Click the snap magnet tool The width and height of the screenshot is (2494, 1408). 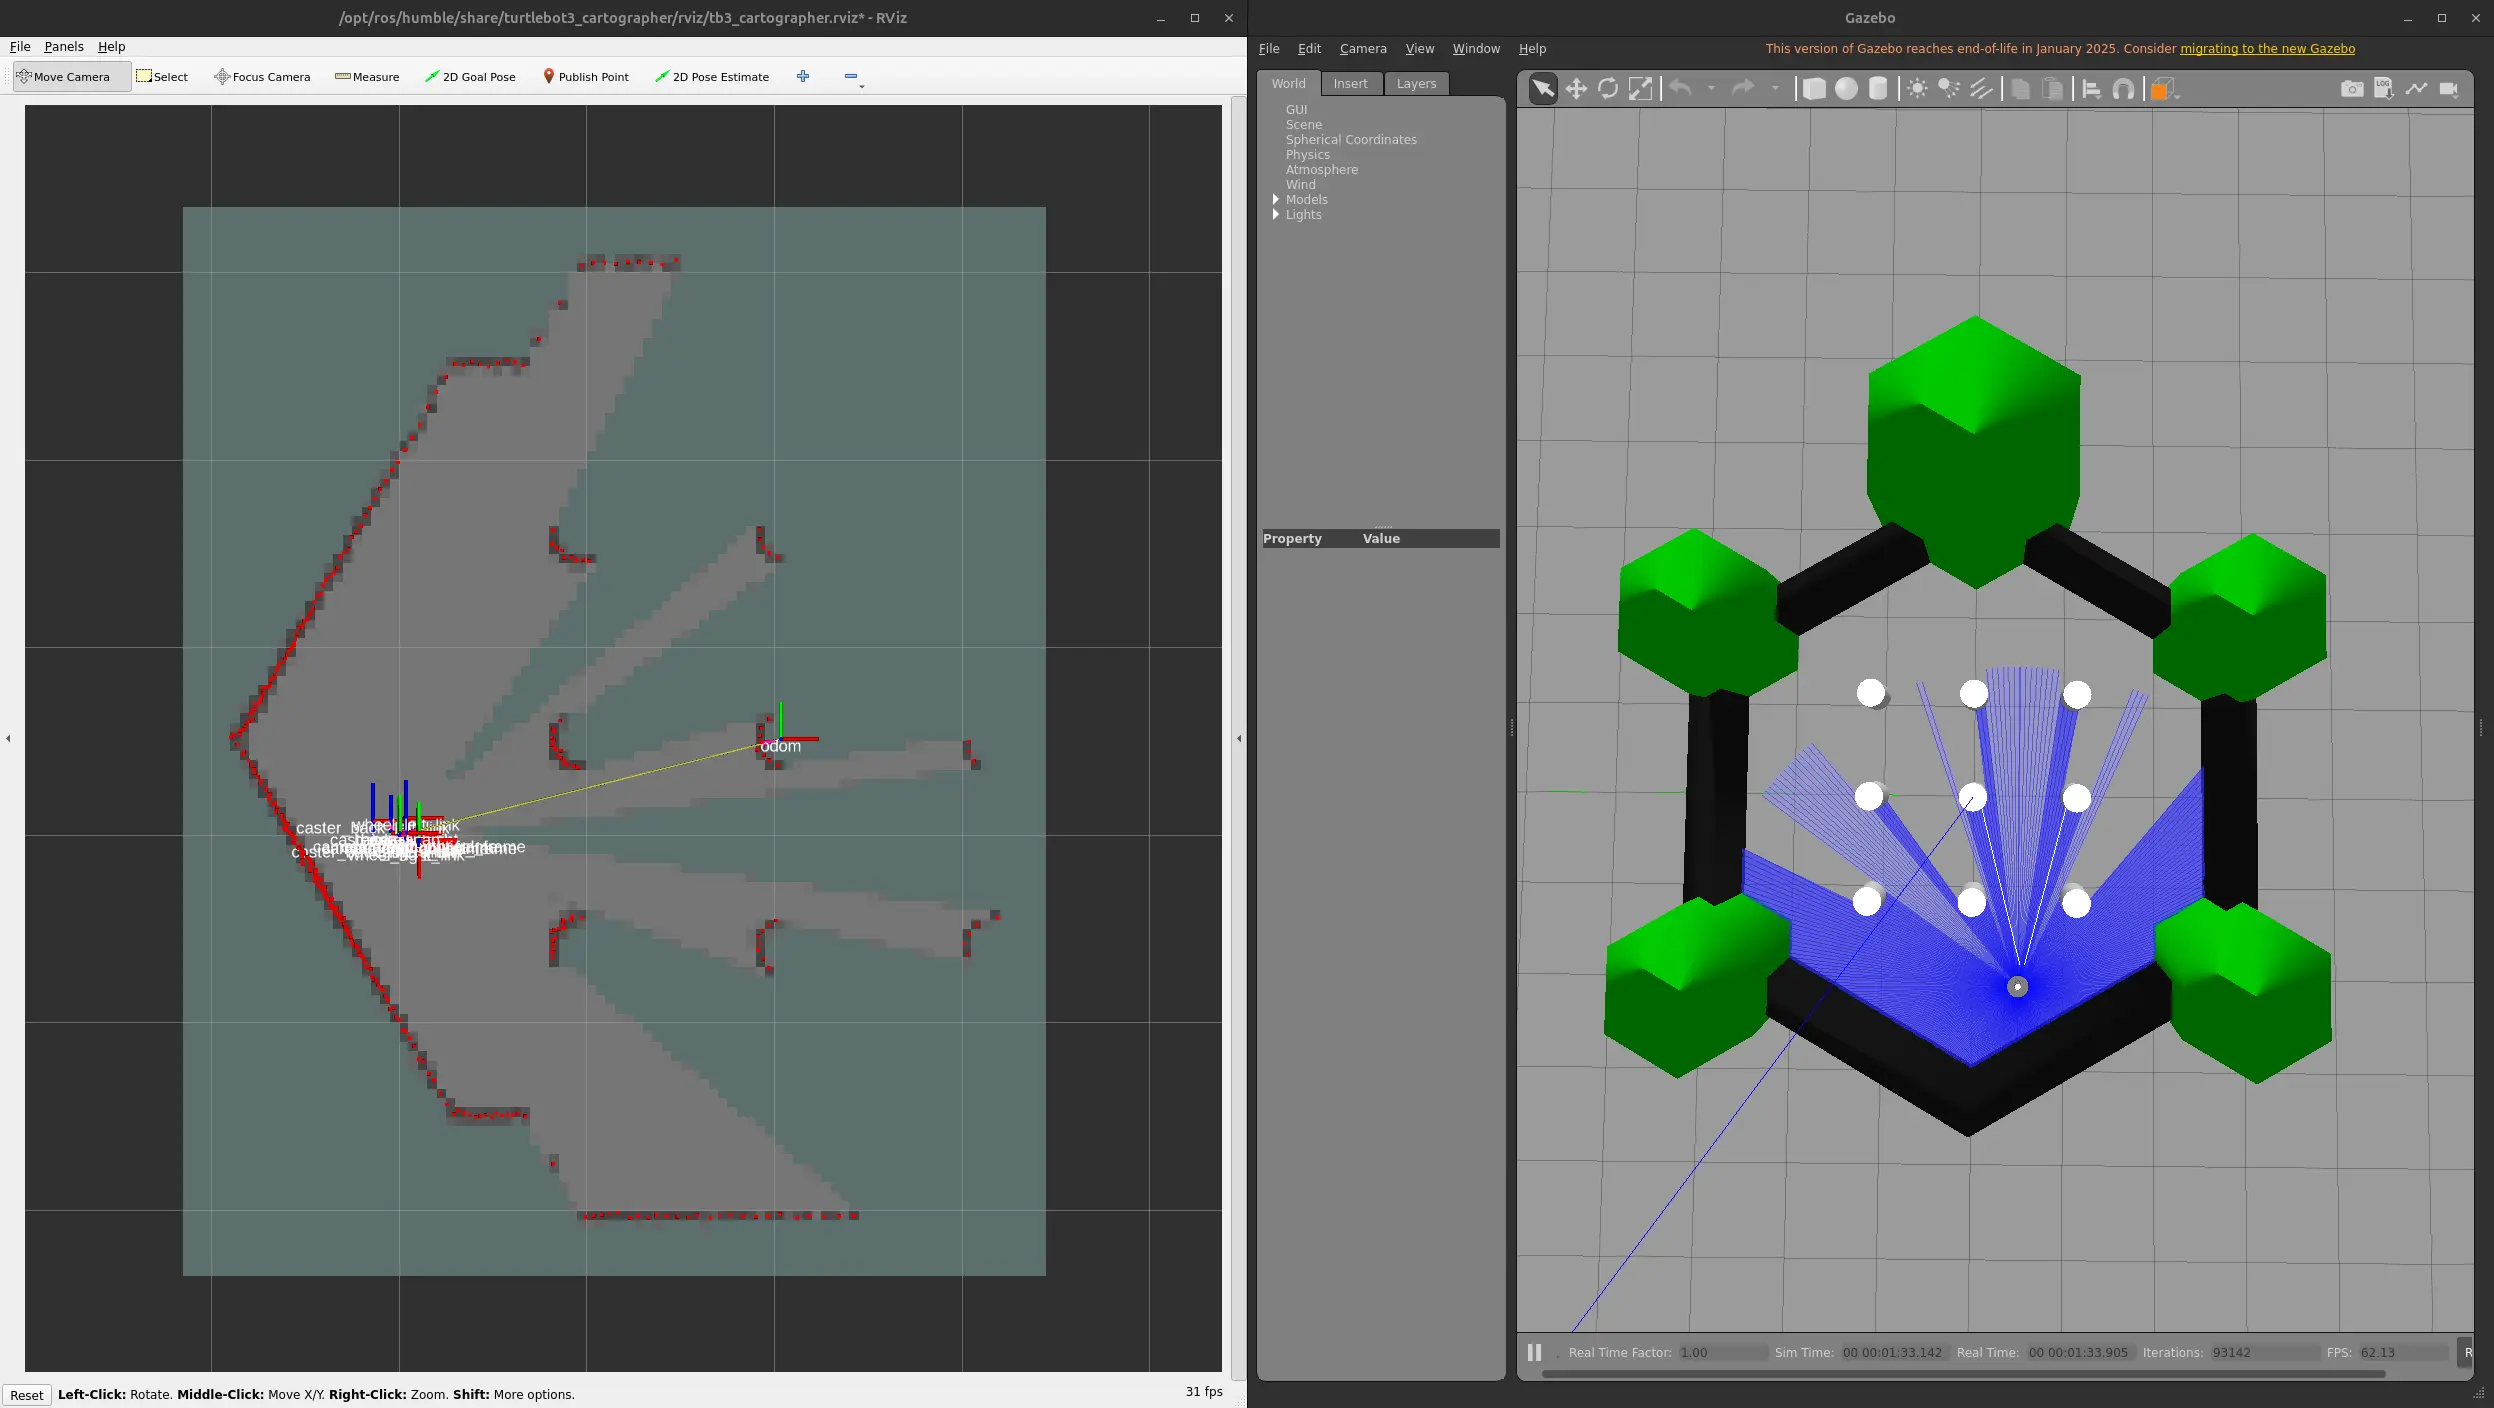2123,89
